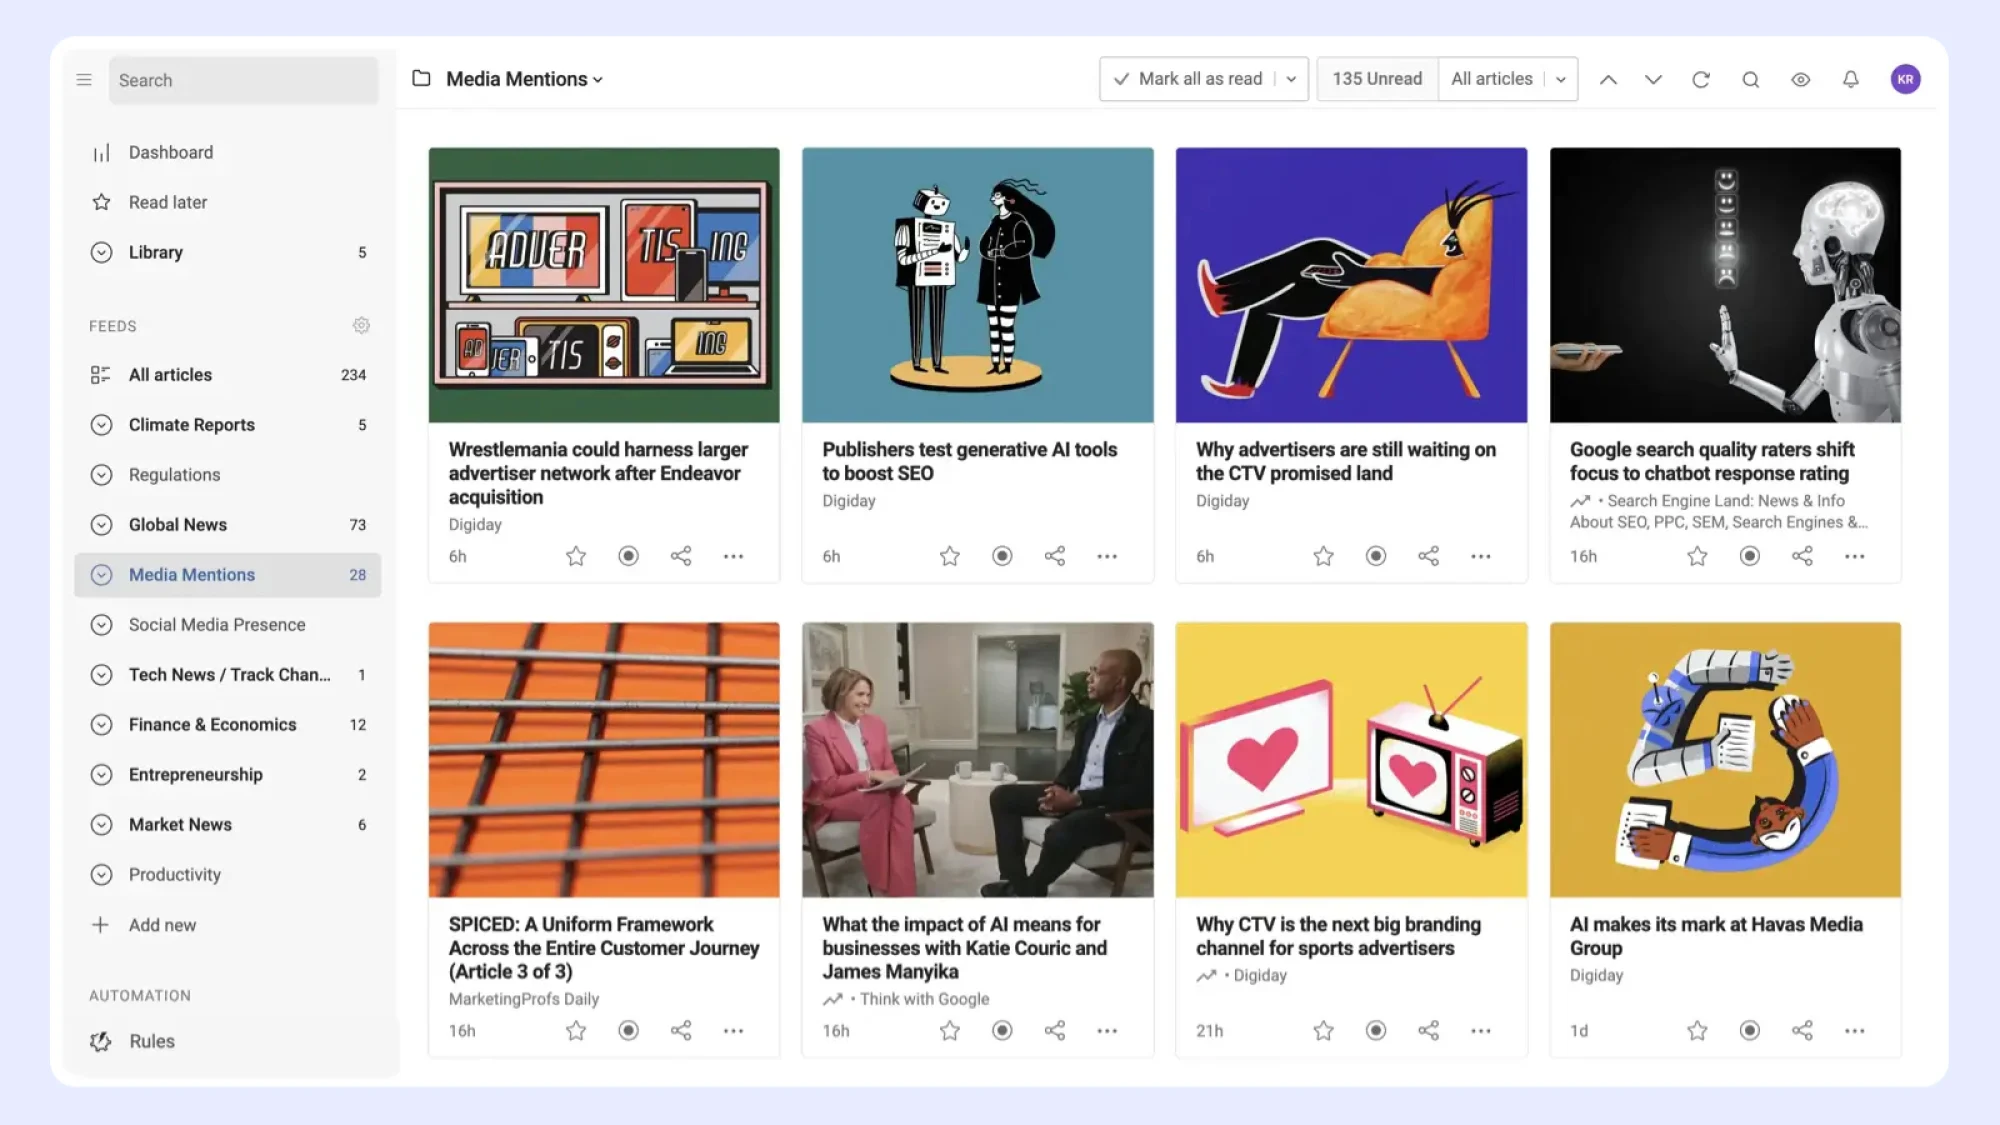The image size is (2000, 1125).
Task: Open the All articles filter dropdown
Action: click(x=1508, y=79)
